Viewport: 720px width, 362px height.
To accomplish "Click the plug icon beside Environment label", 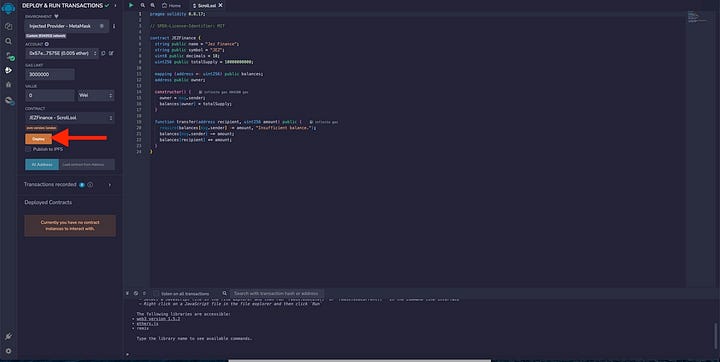I will (56, 17).
